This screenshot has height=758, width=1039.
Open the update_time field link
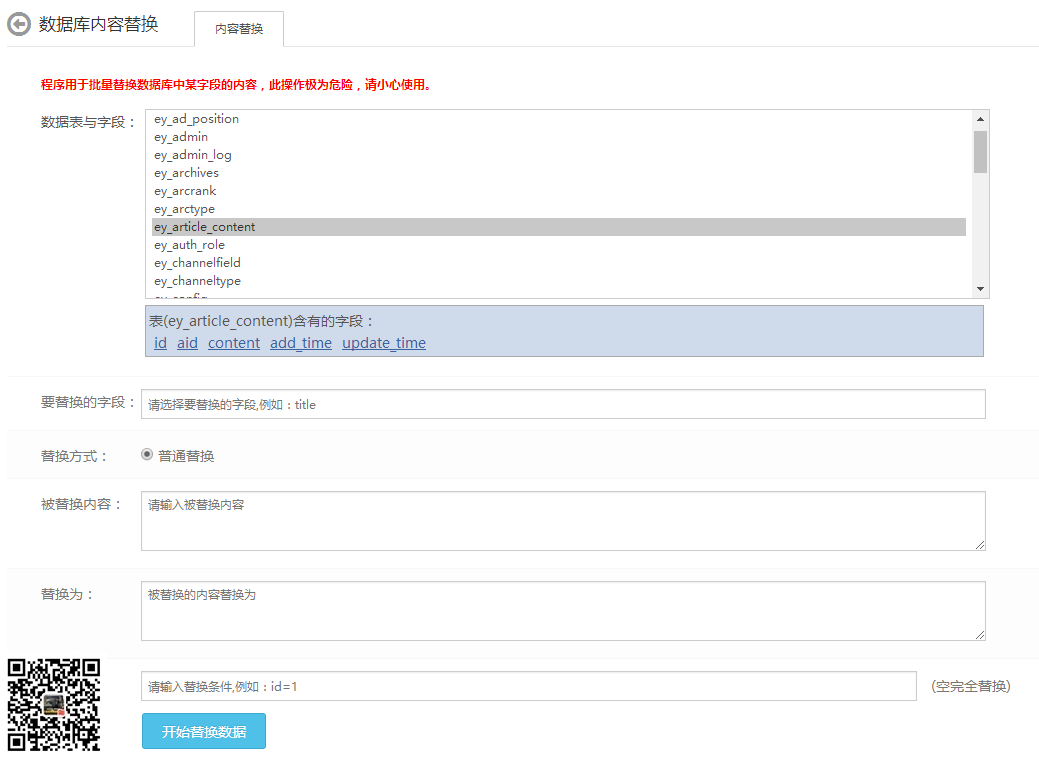coord(384,342)
